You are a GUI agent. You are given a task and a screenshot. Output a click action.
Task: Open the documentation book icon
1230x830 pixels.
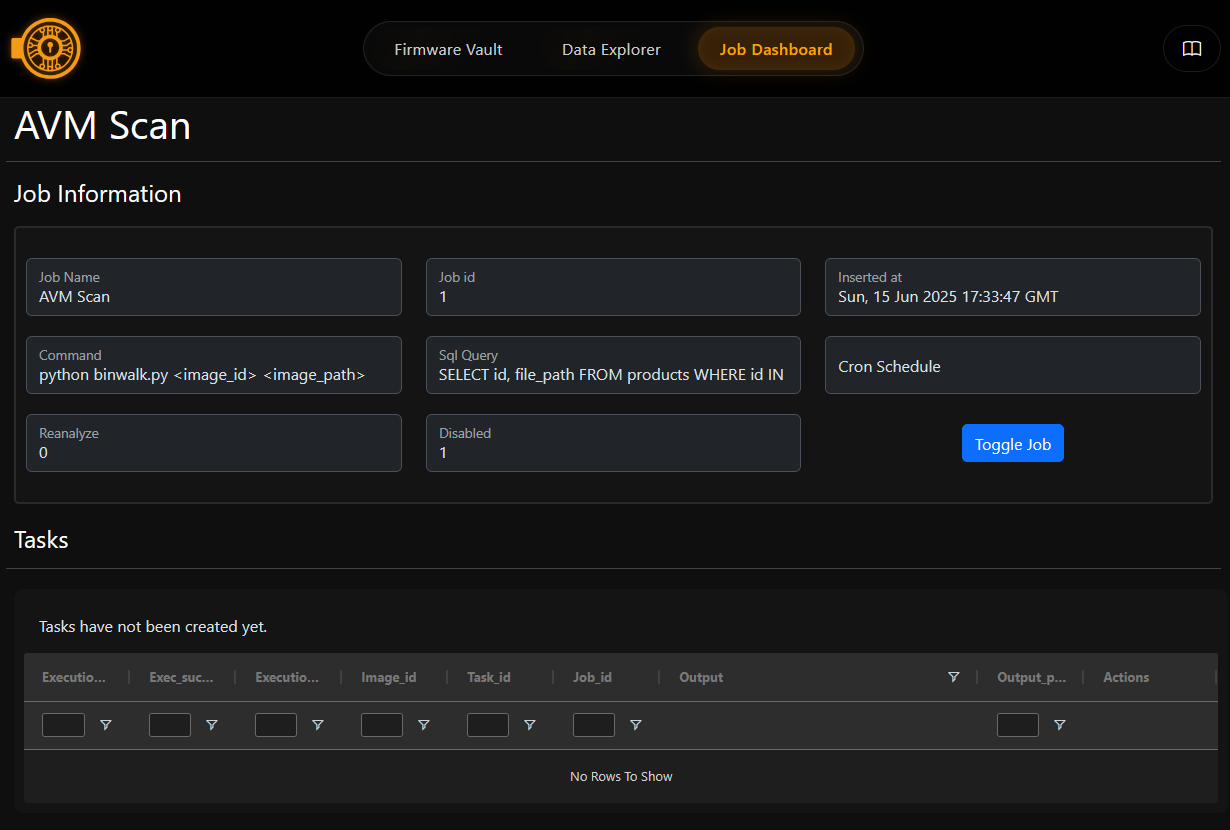tap(1191, 49)
